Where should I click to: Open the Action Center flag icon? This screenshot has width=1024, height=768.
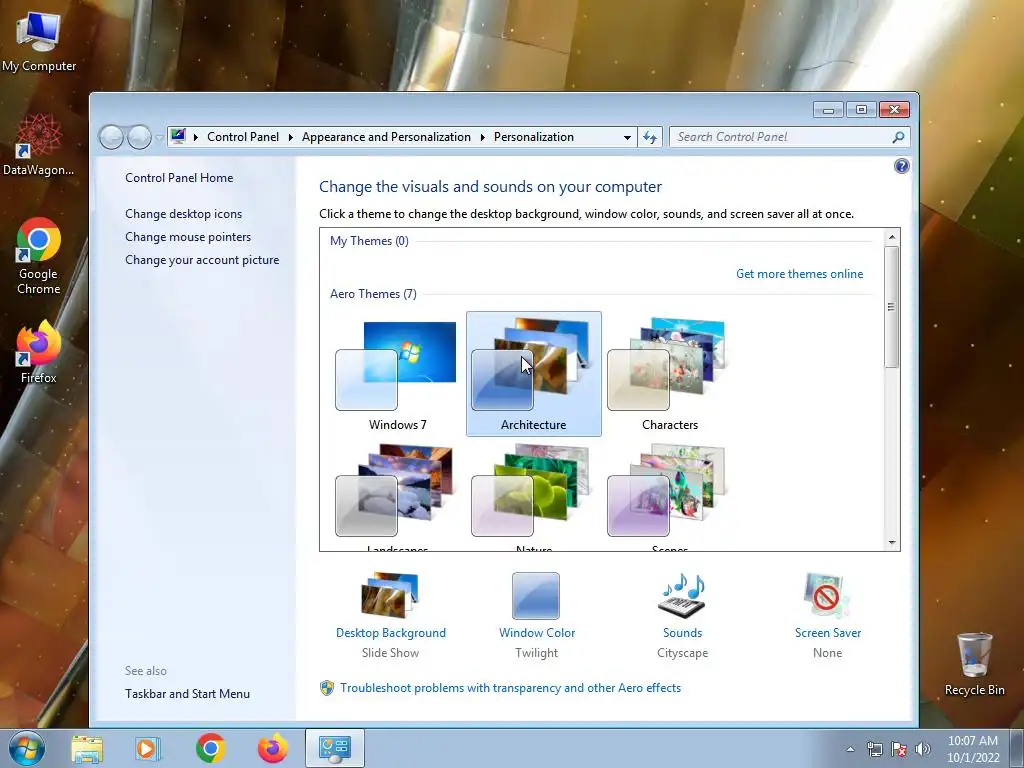(899, 749)
